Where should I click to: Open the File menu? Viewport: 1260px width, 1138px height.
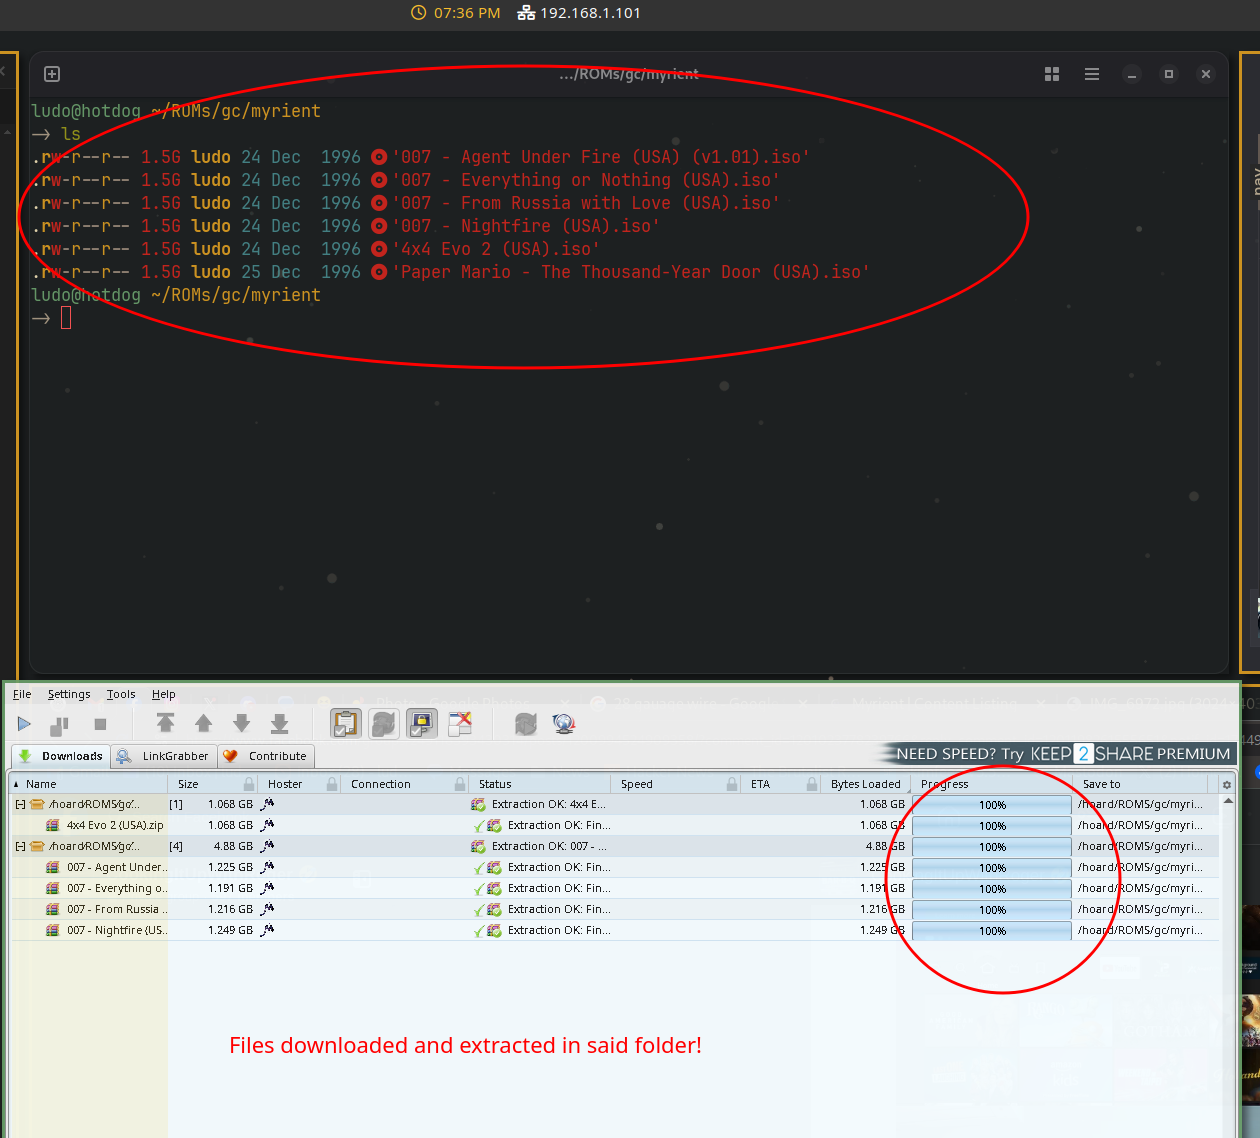[22, 694]
